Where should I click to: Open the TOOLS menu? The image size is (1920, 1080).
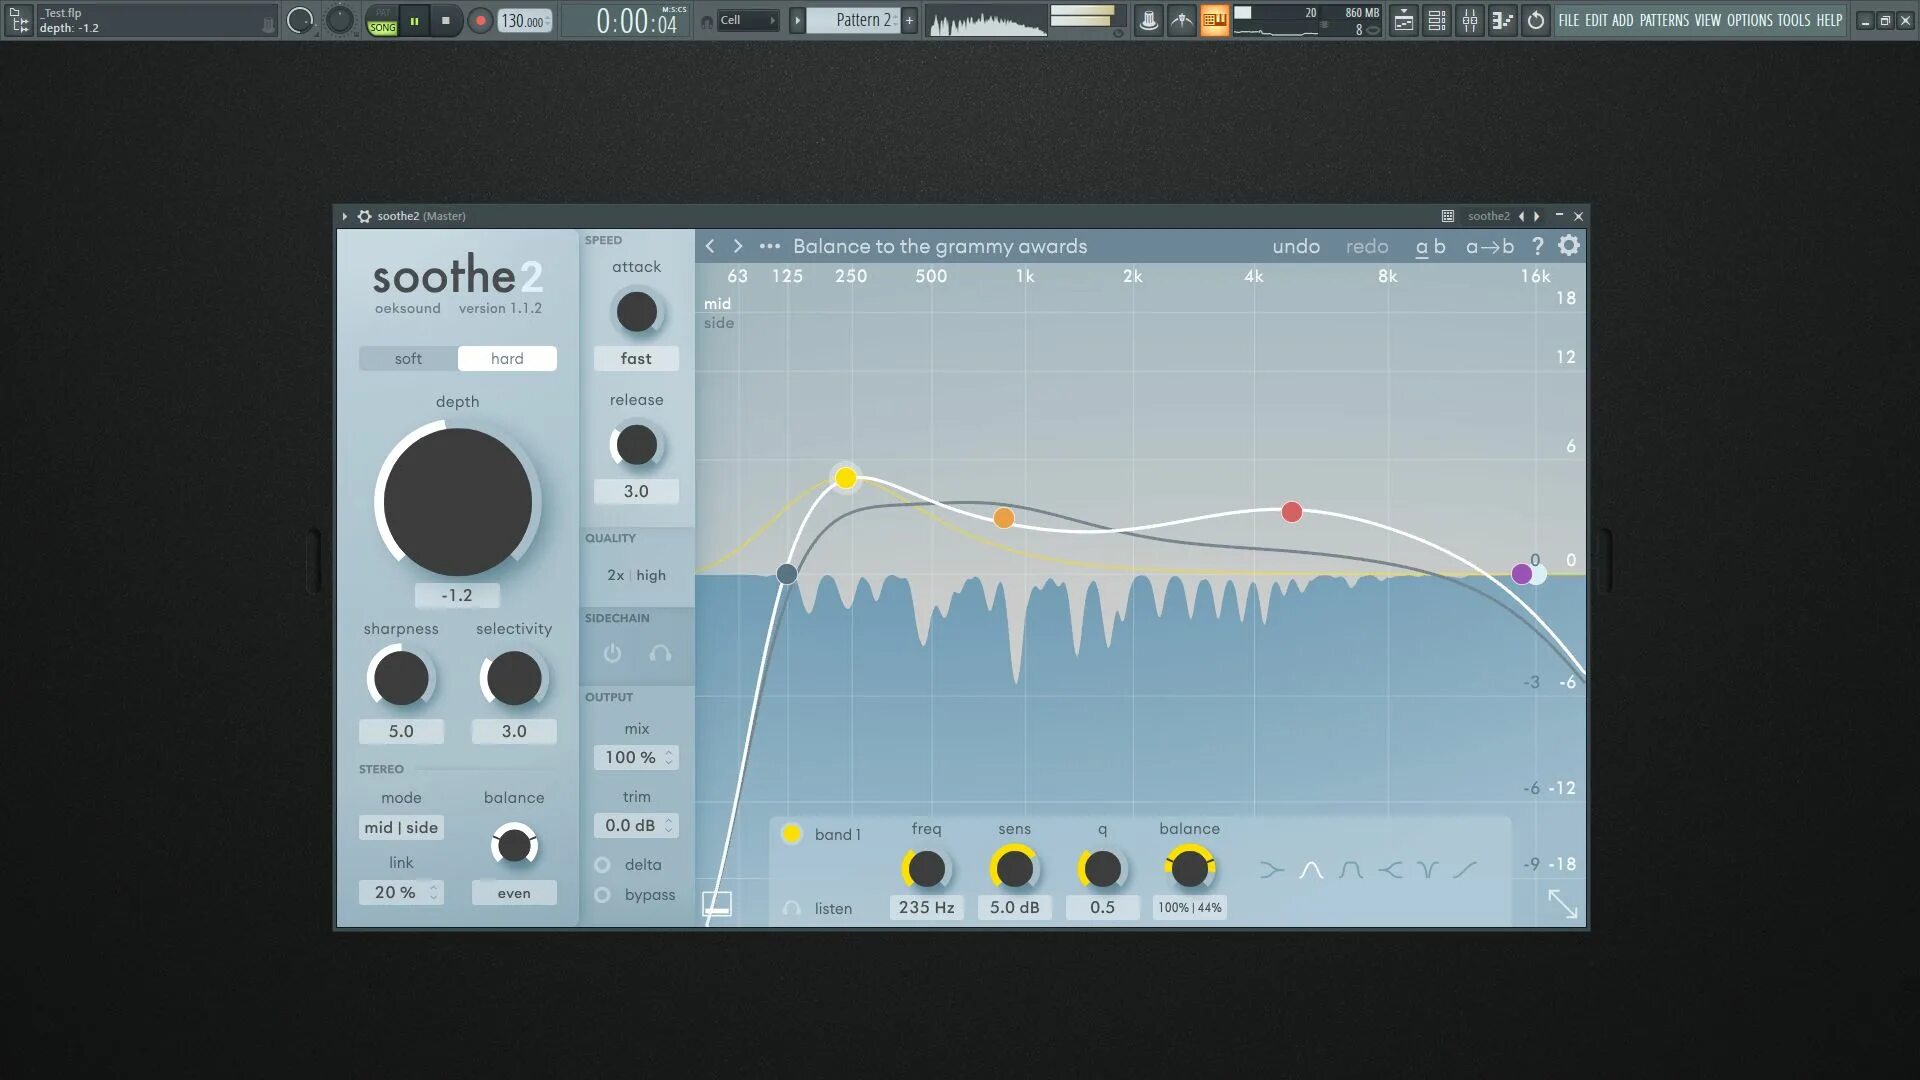1793,20
